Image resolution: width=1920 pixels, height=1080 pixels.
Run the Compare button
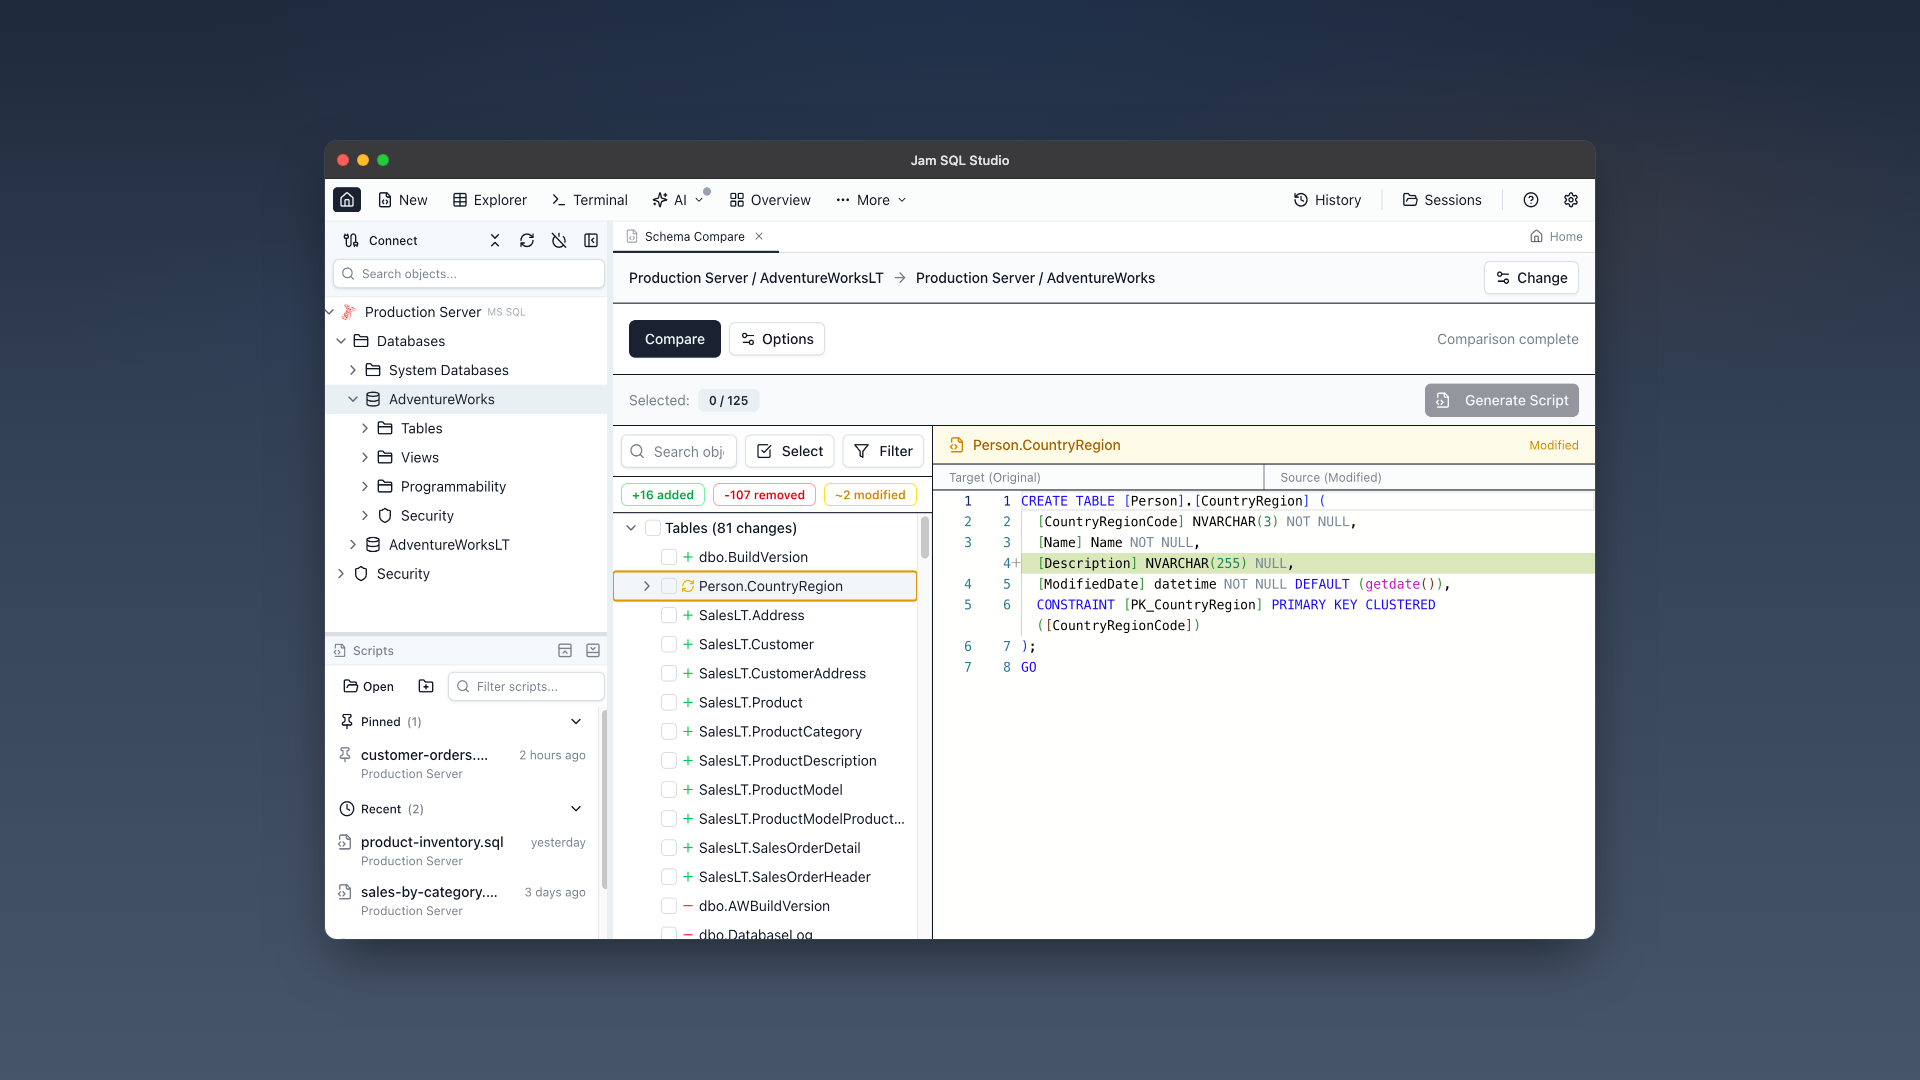(x=674, y=338)
